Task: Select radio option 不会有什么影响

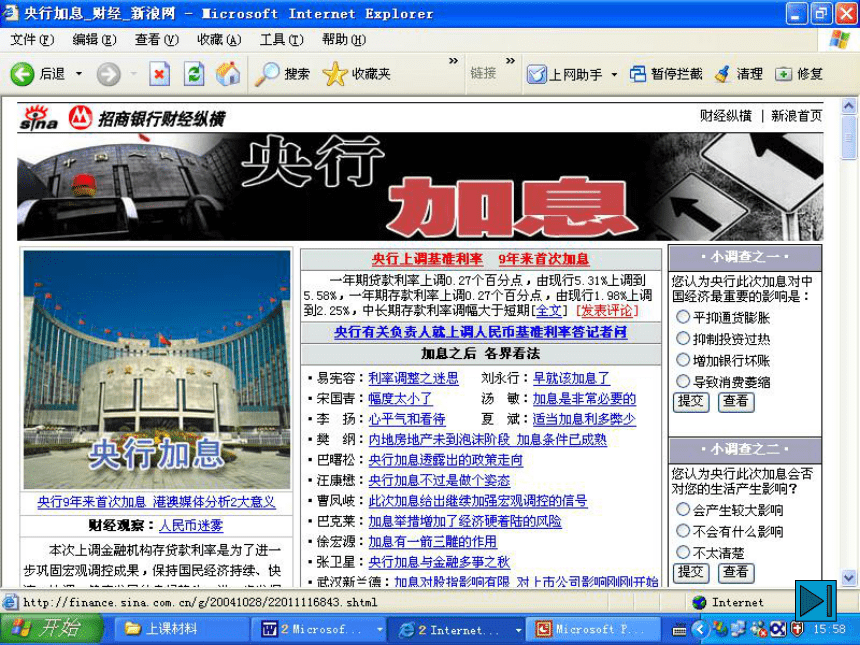Action: coord(682,530)
